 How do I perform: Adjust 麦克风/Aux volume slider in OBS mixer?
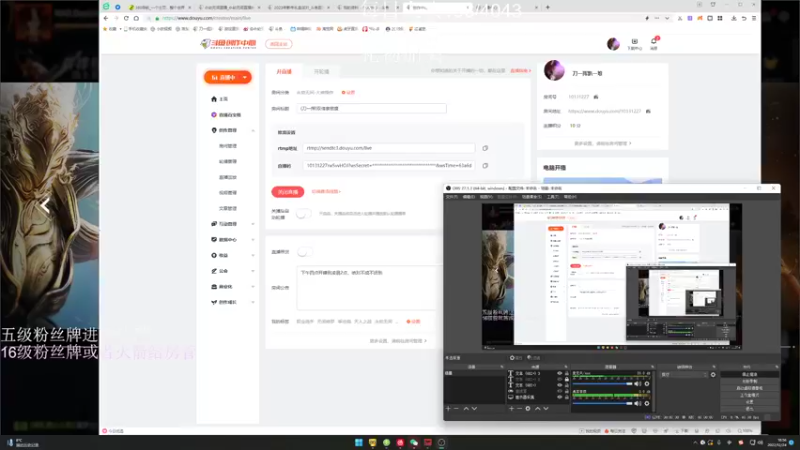tap(602, 384)
